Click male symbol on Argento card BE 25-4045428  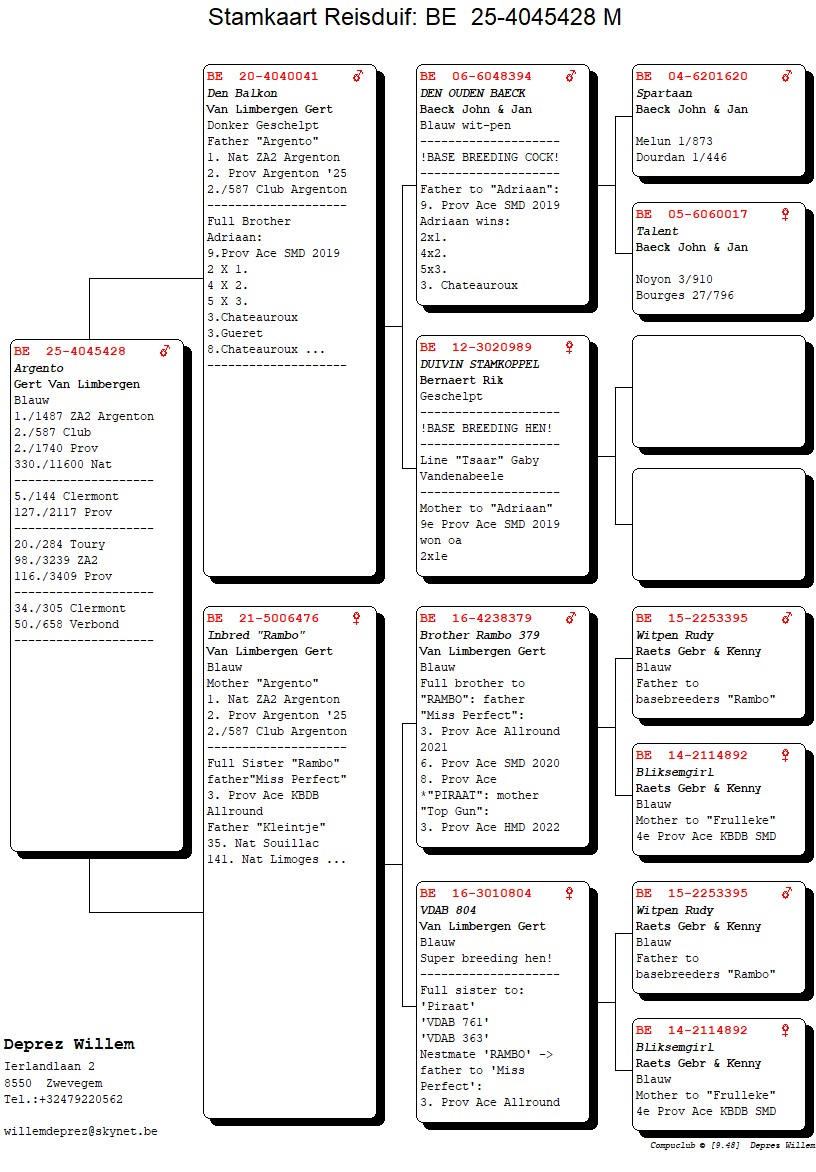coord(166,351)
